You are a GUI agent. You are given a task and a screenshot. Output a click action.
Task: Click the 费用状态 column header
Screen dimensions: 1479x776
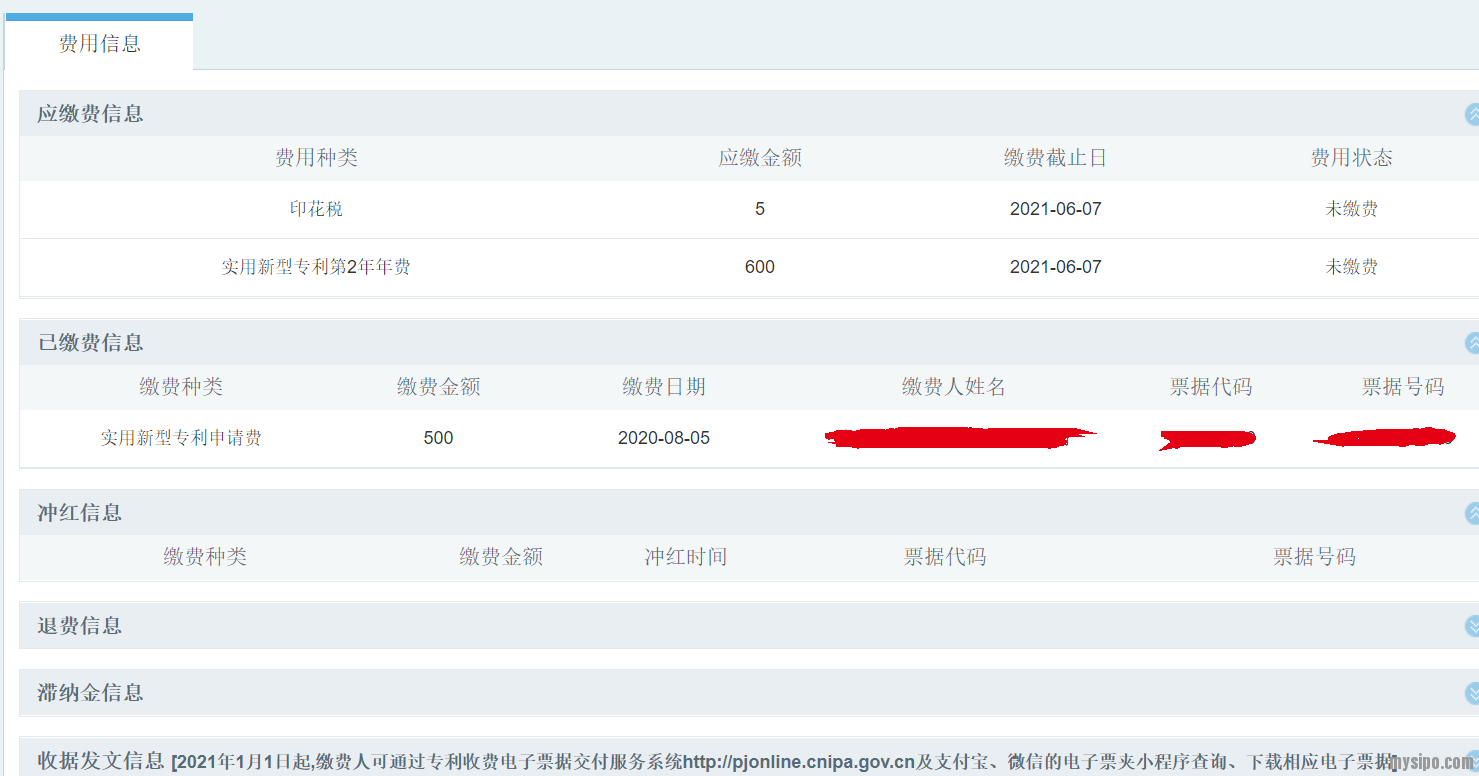tap(1351, 158)
